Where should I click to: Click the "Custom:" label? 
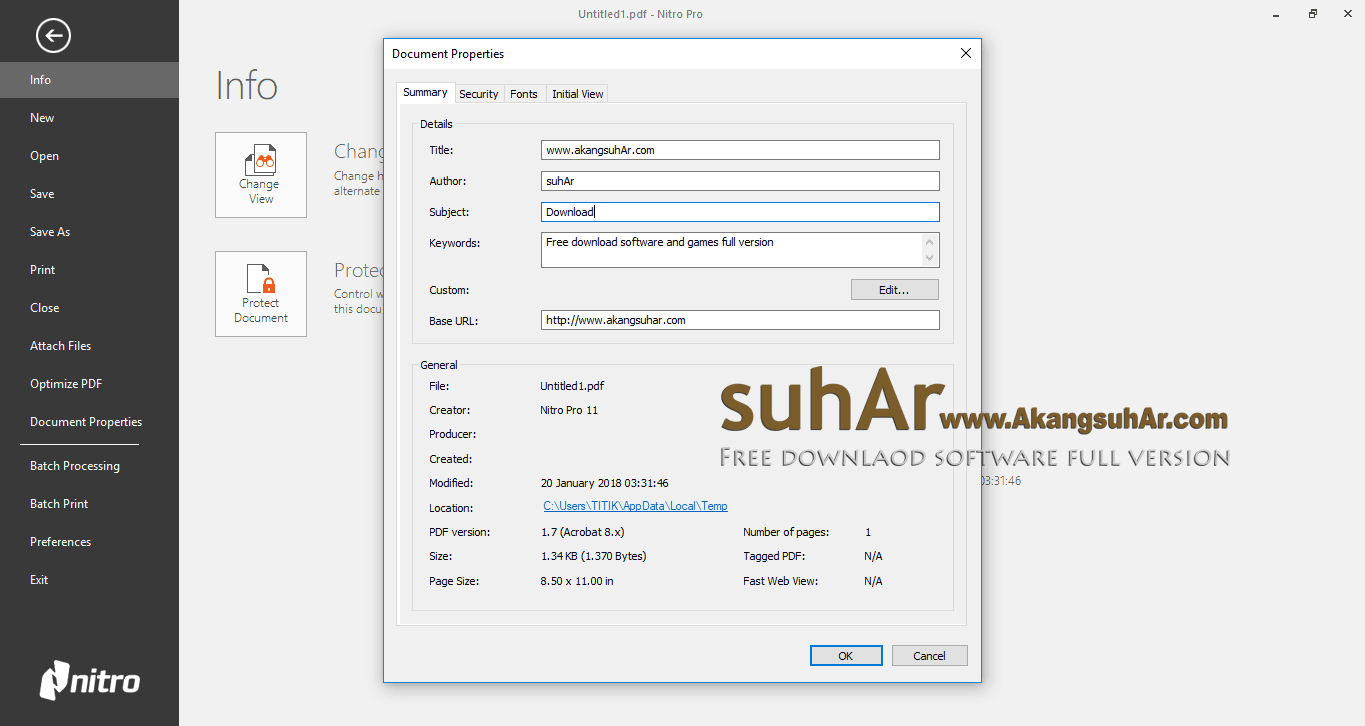pos(449,290)
